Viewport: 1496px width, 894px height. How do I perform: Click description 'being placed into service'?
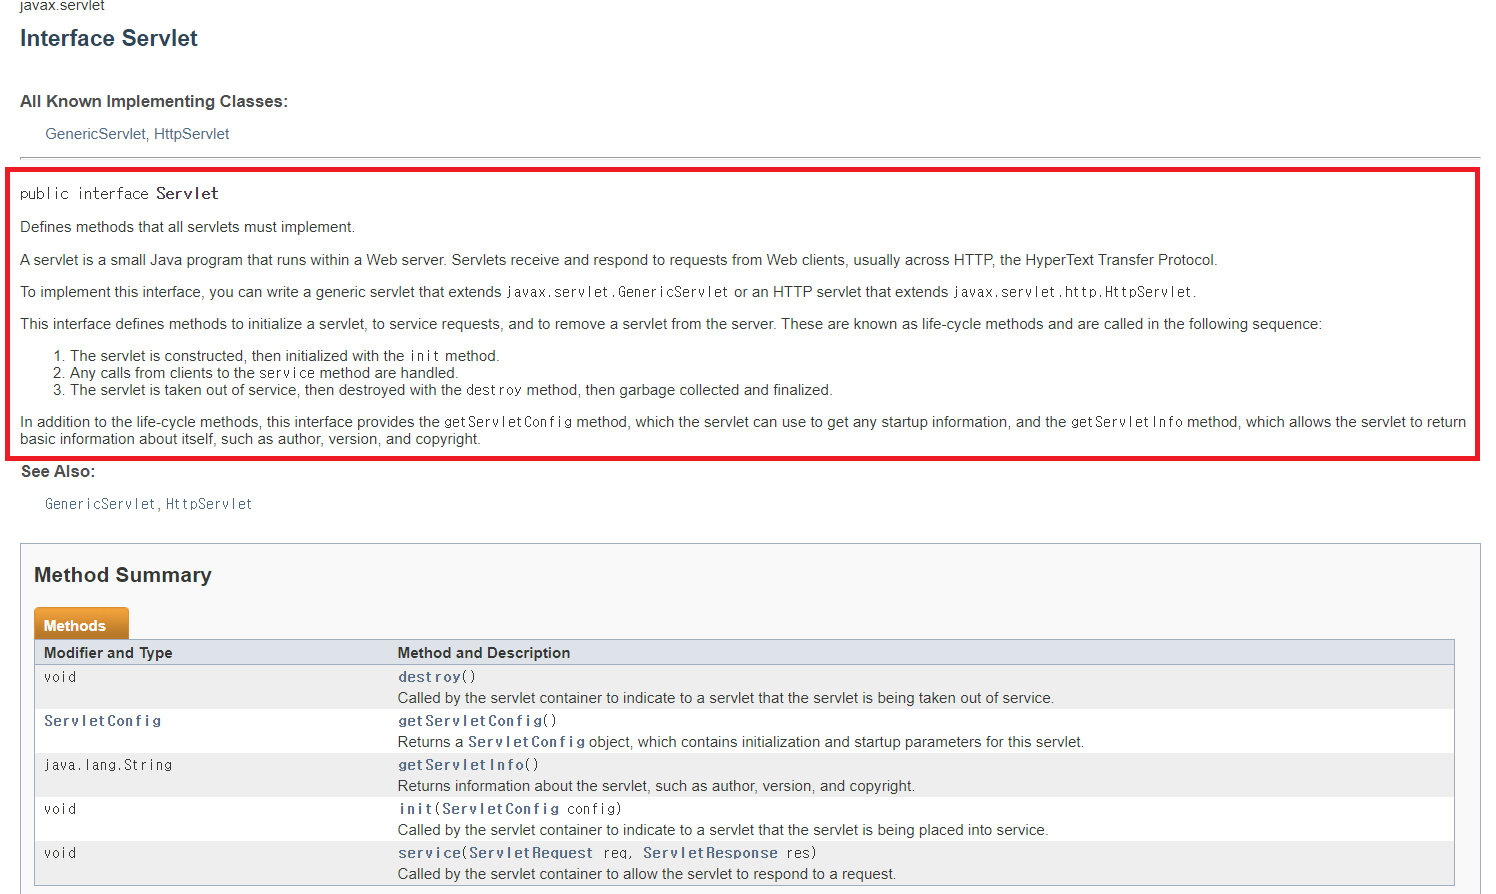coord(723,830)
